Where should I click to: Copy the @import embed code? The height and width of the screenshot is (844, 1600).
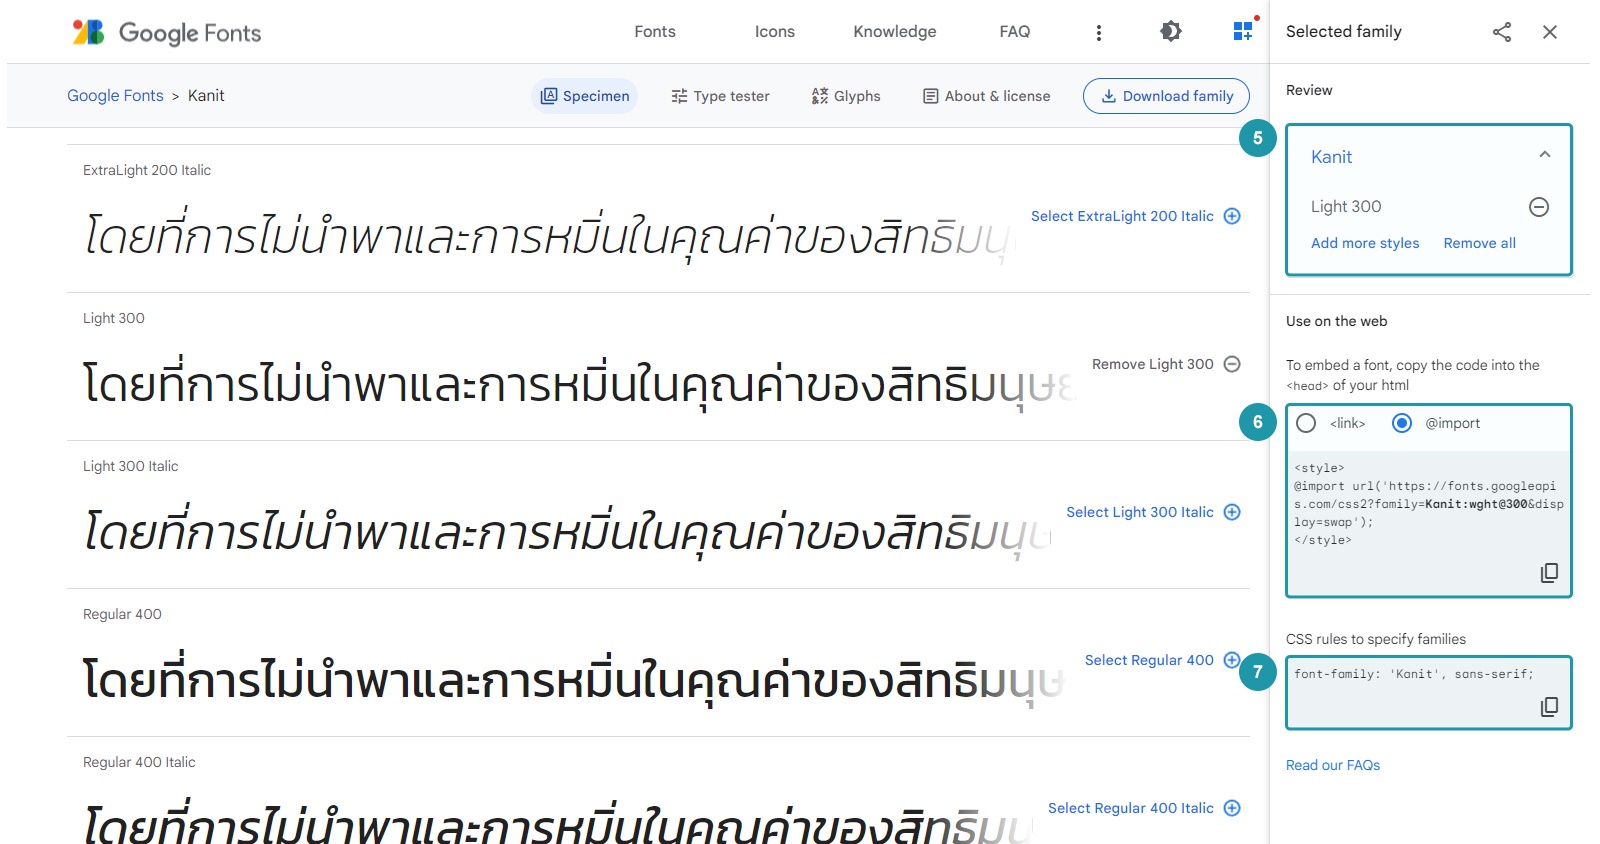click(x=1549, y=573)
